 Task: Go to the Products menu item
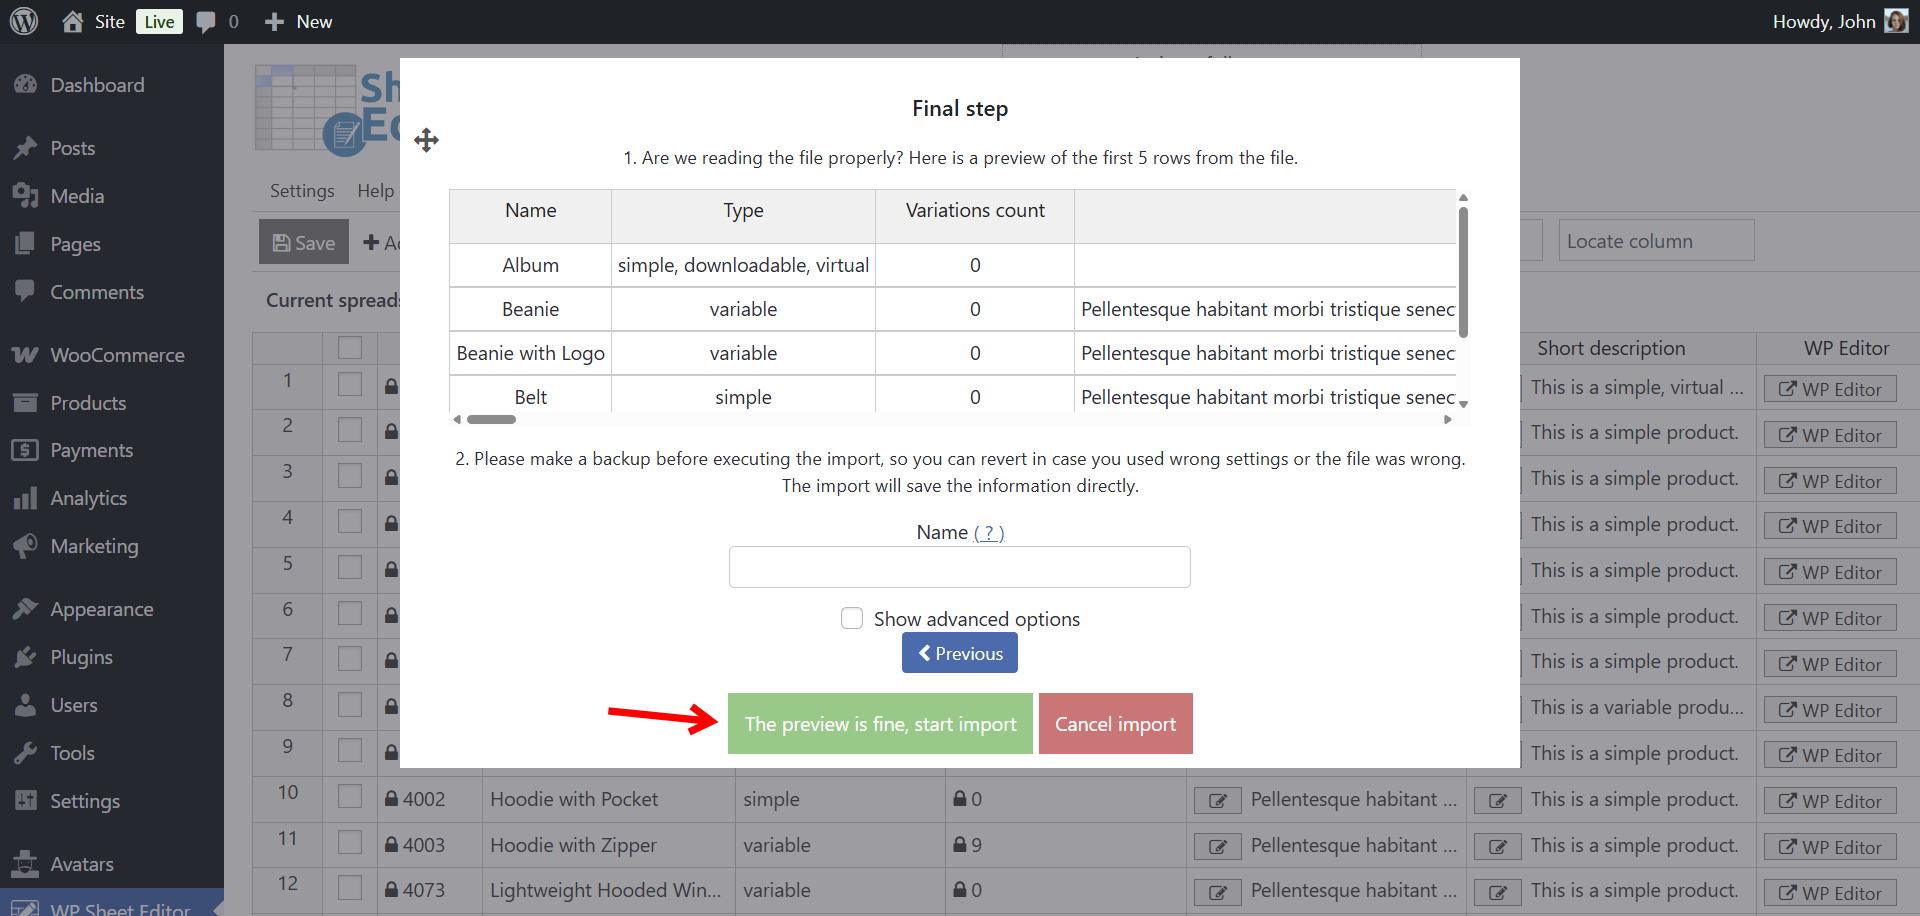pos(88,403)
